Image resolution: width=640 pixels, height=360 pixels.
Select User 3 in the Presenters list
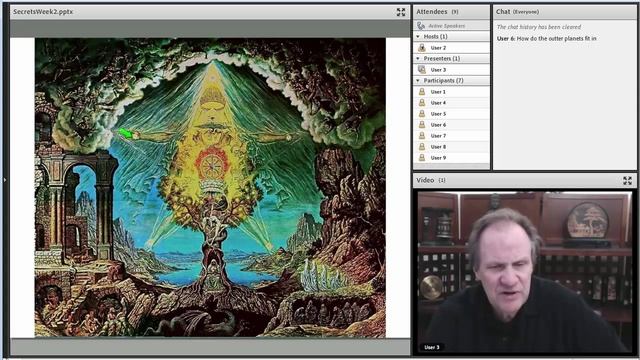click(451, 70)
